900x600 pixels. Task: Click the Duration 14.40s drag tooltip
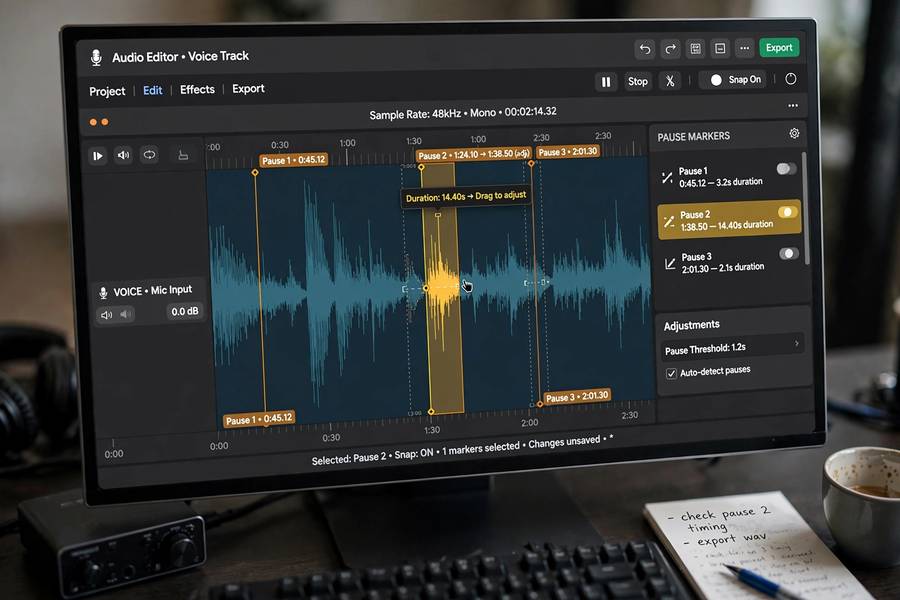(x=465, y=196)
